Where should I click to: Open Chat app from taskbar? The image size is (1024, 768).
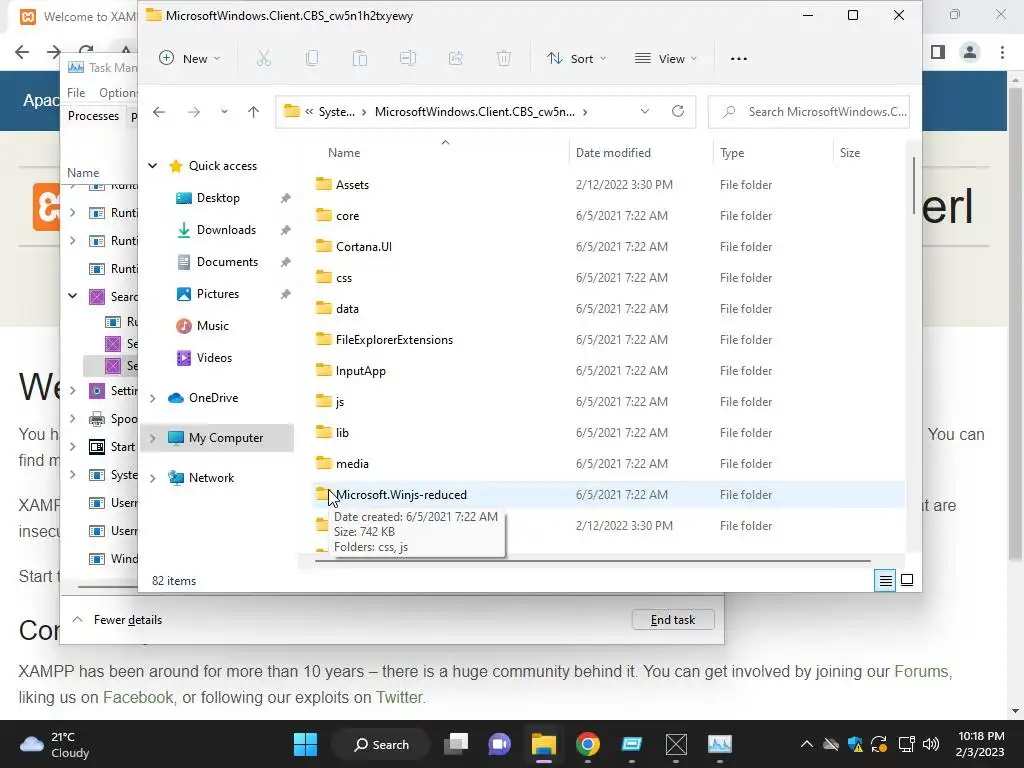click(x=500, y=744)
